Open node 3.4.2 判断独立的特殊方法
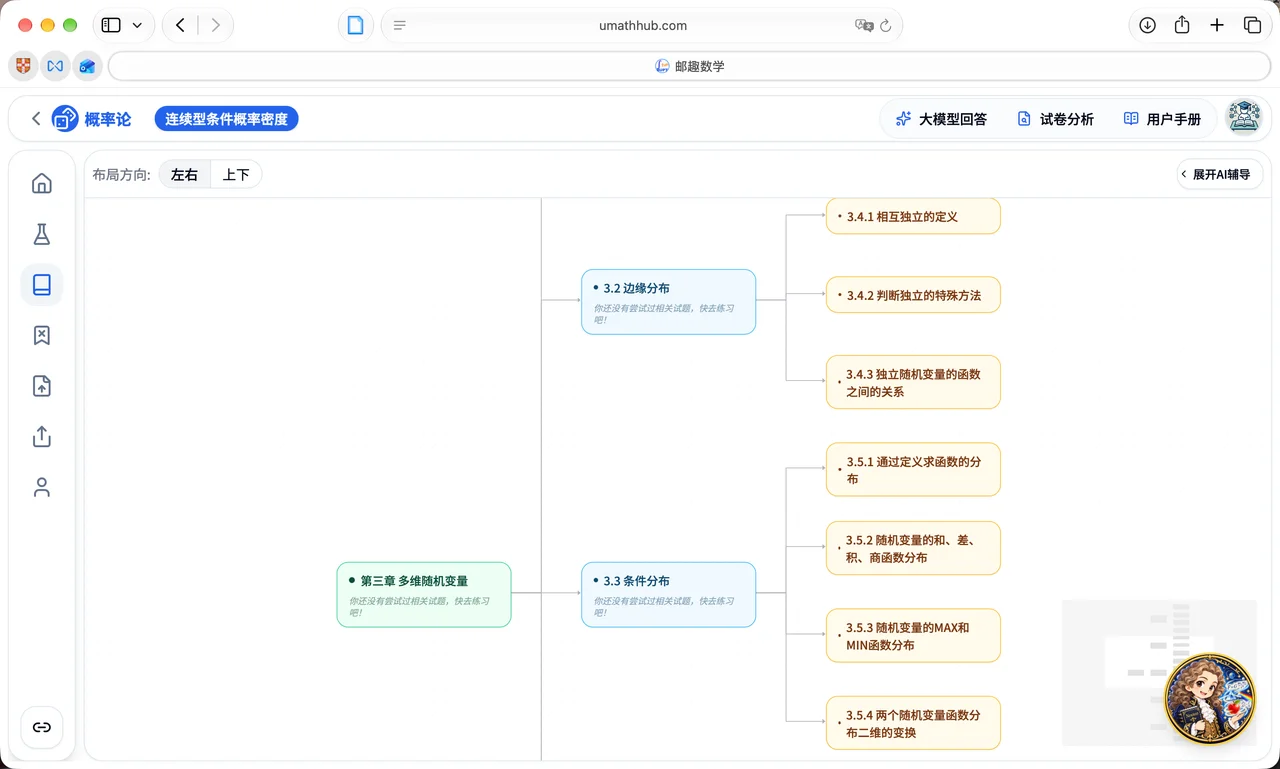1280x769 pixels. point(913,295)
